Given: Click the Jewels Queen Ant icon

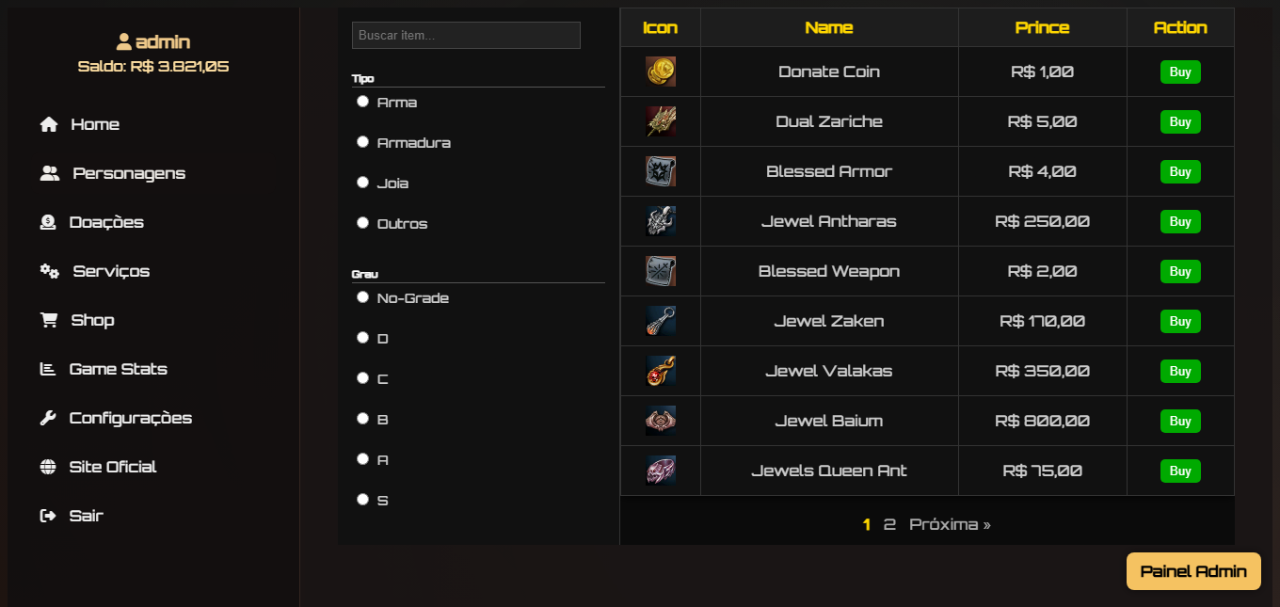Looking at the screenshot, I should click(660, 471).
